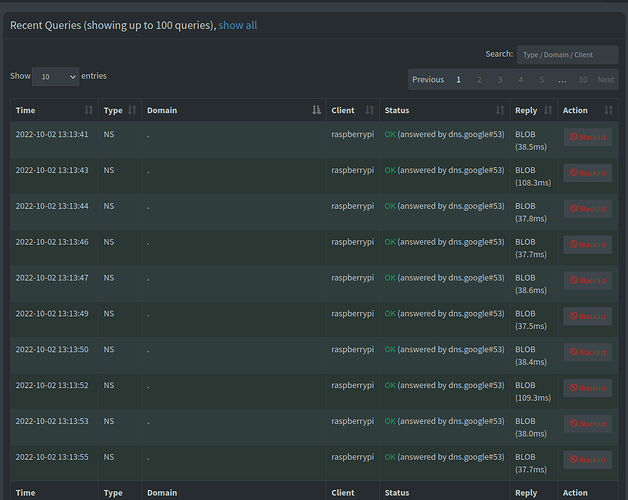This screenshot has width=628, height=500.
Task: Sort by Client column arrows
Action: (370, 110)
